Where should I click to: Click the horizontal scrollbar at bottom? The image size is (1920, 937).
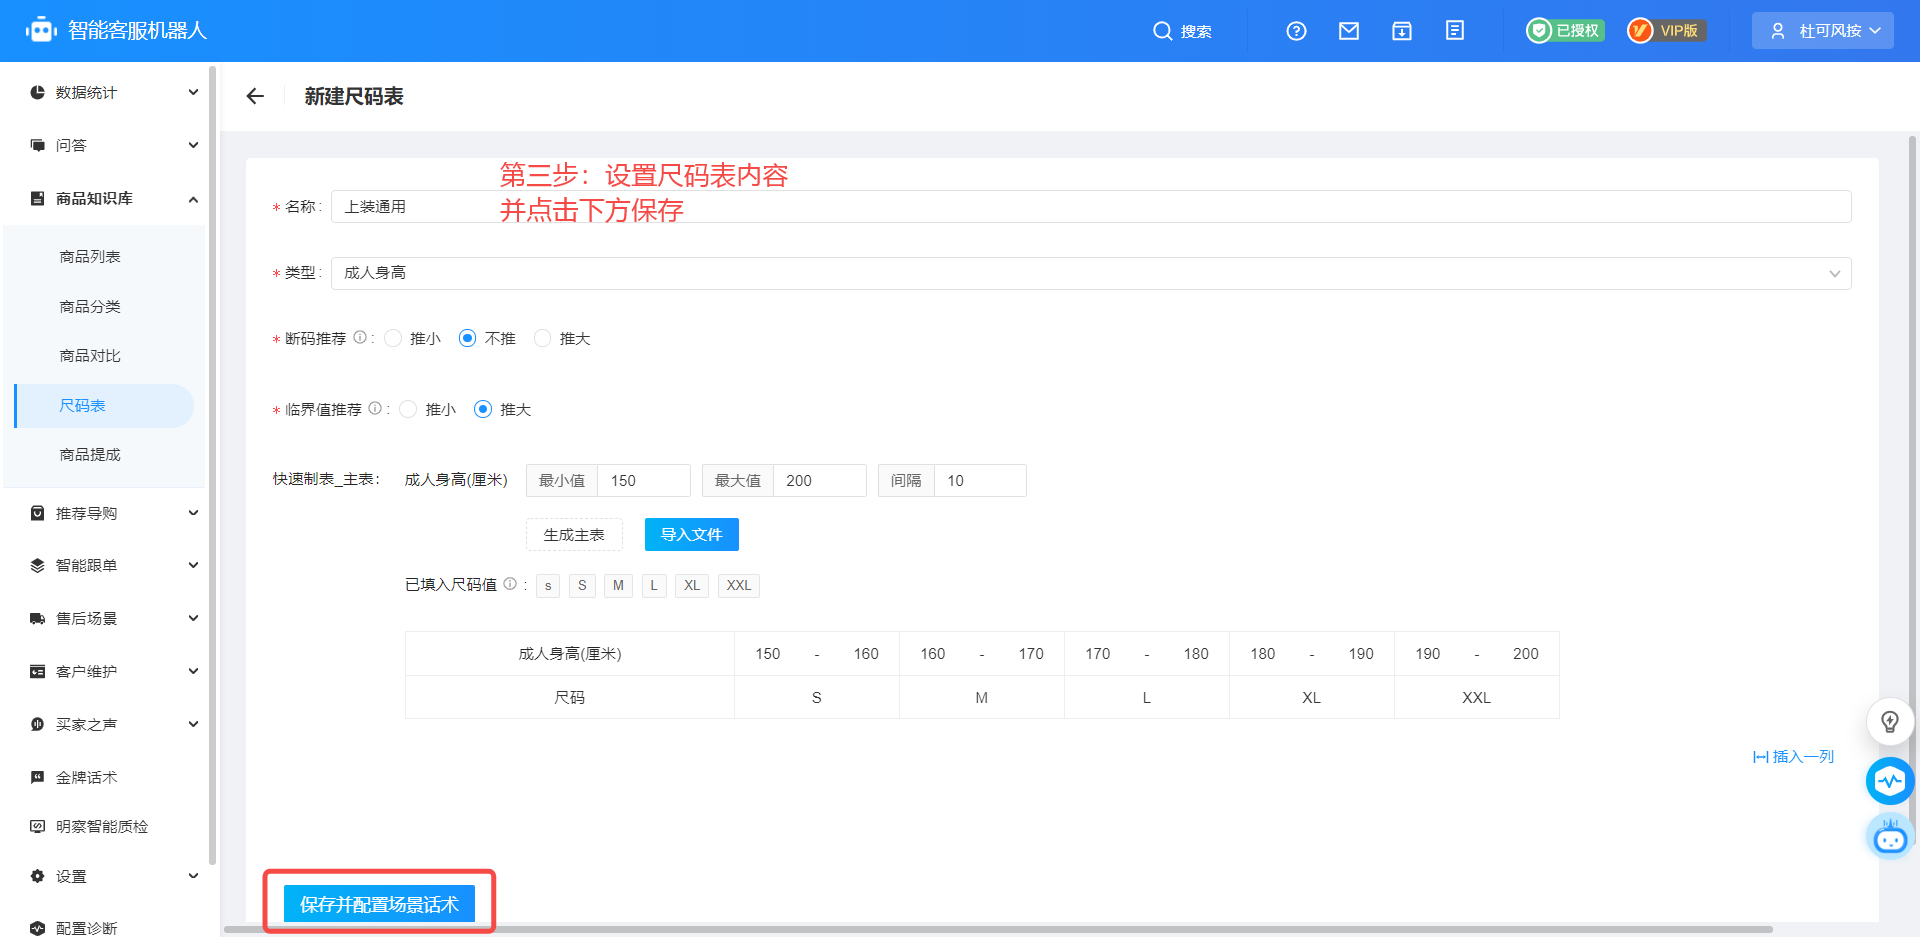tap(998, 929)
